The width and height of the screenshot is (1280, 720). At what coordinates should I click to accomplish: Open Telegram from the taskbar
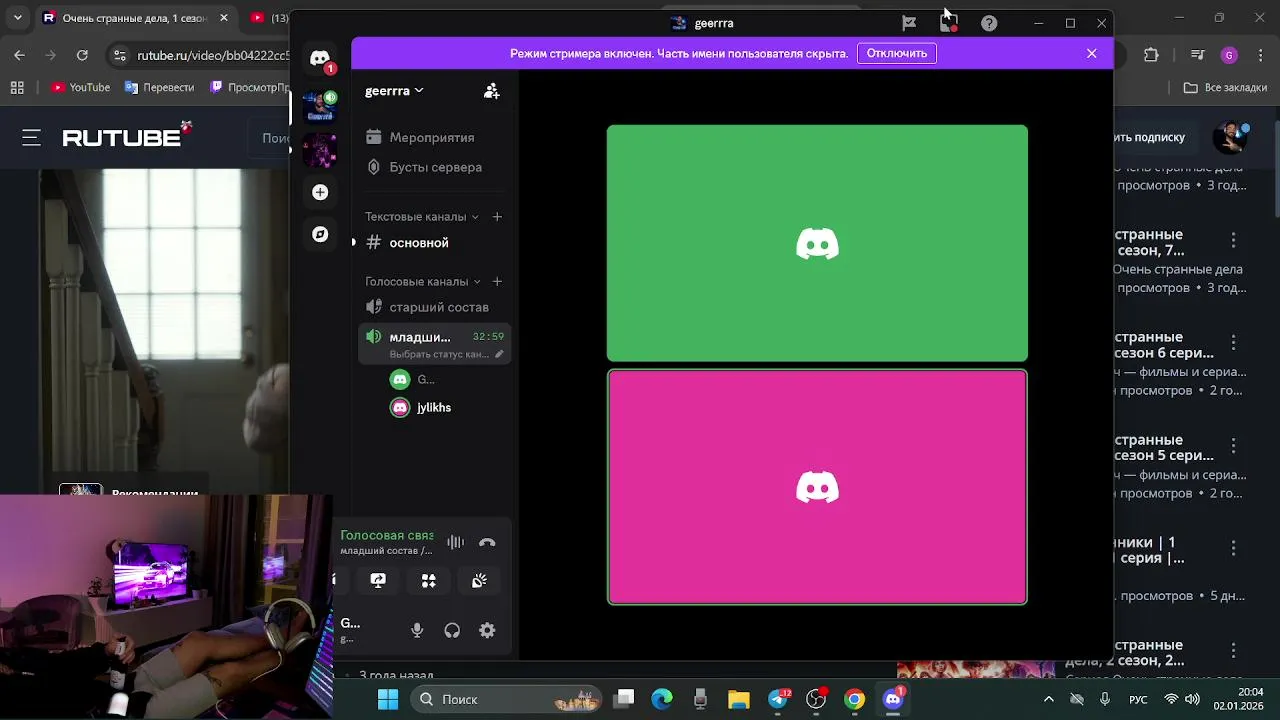pyautogui.click(x=778, y=699)
